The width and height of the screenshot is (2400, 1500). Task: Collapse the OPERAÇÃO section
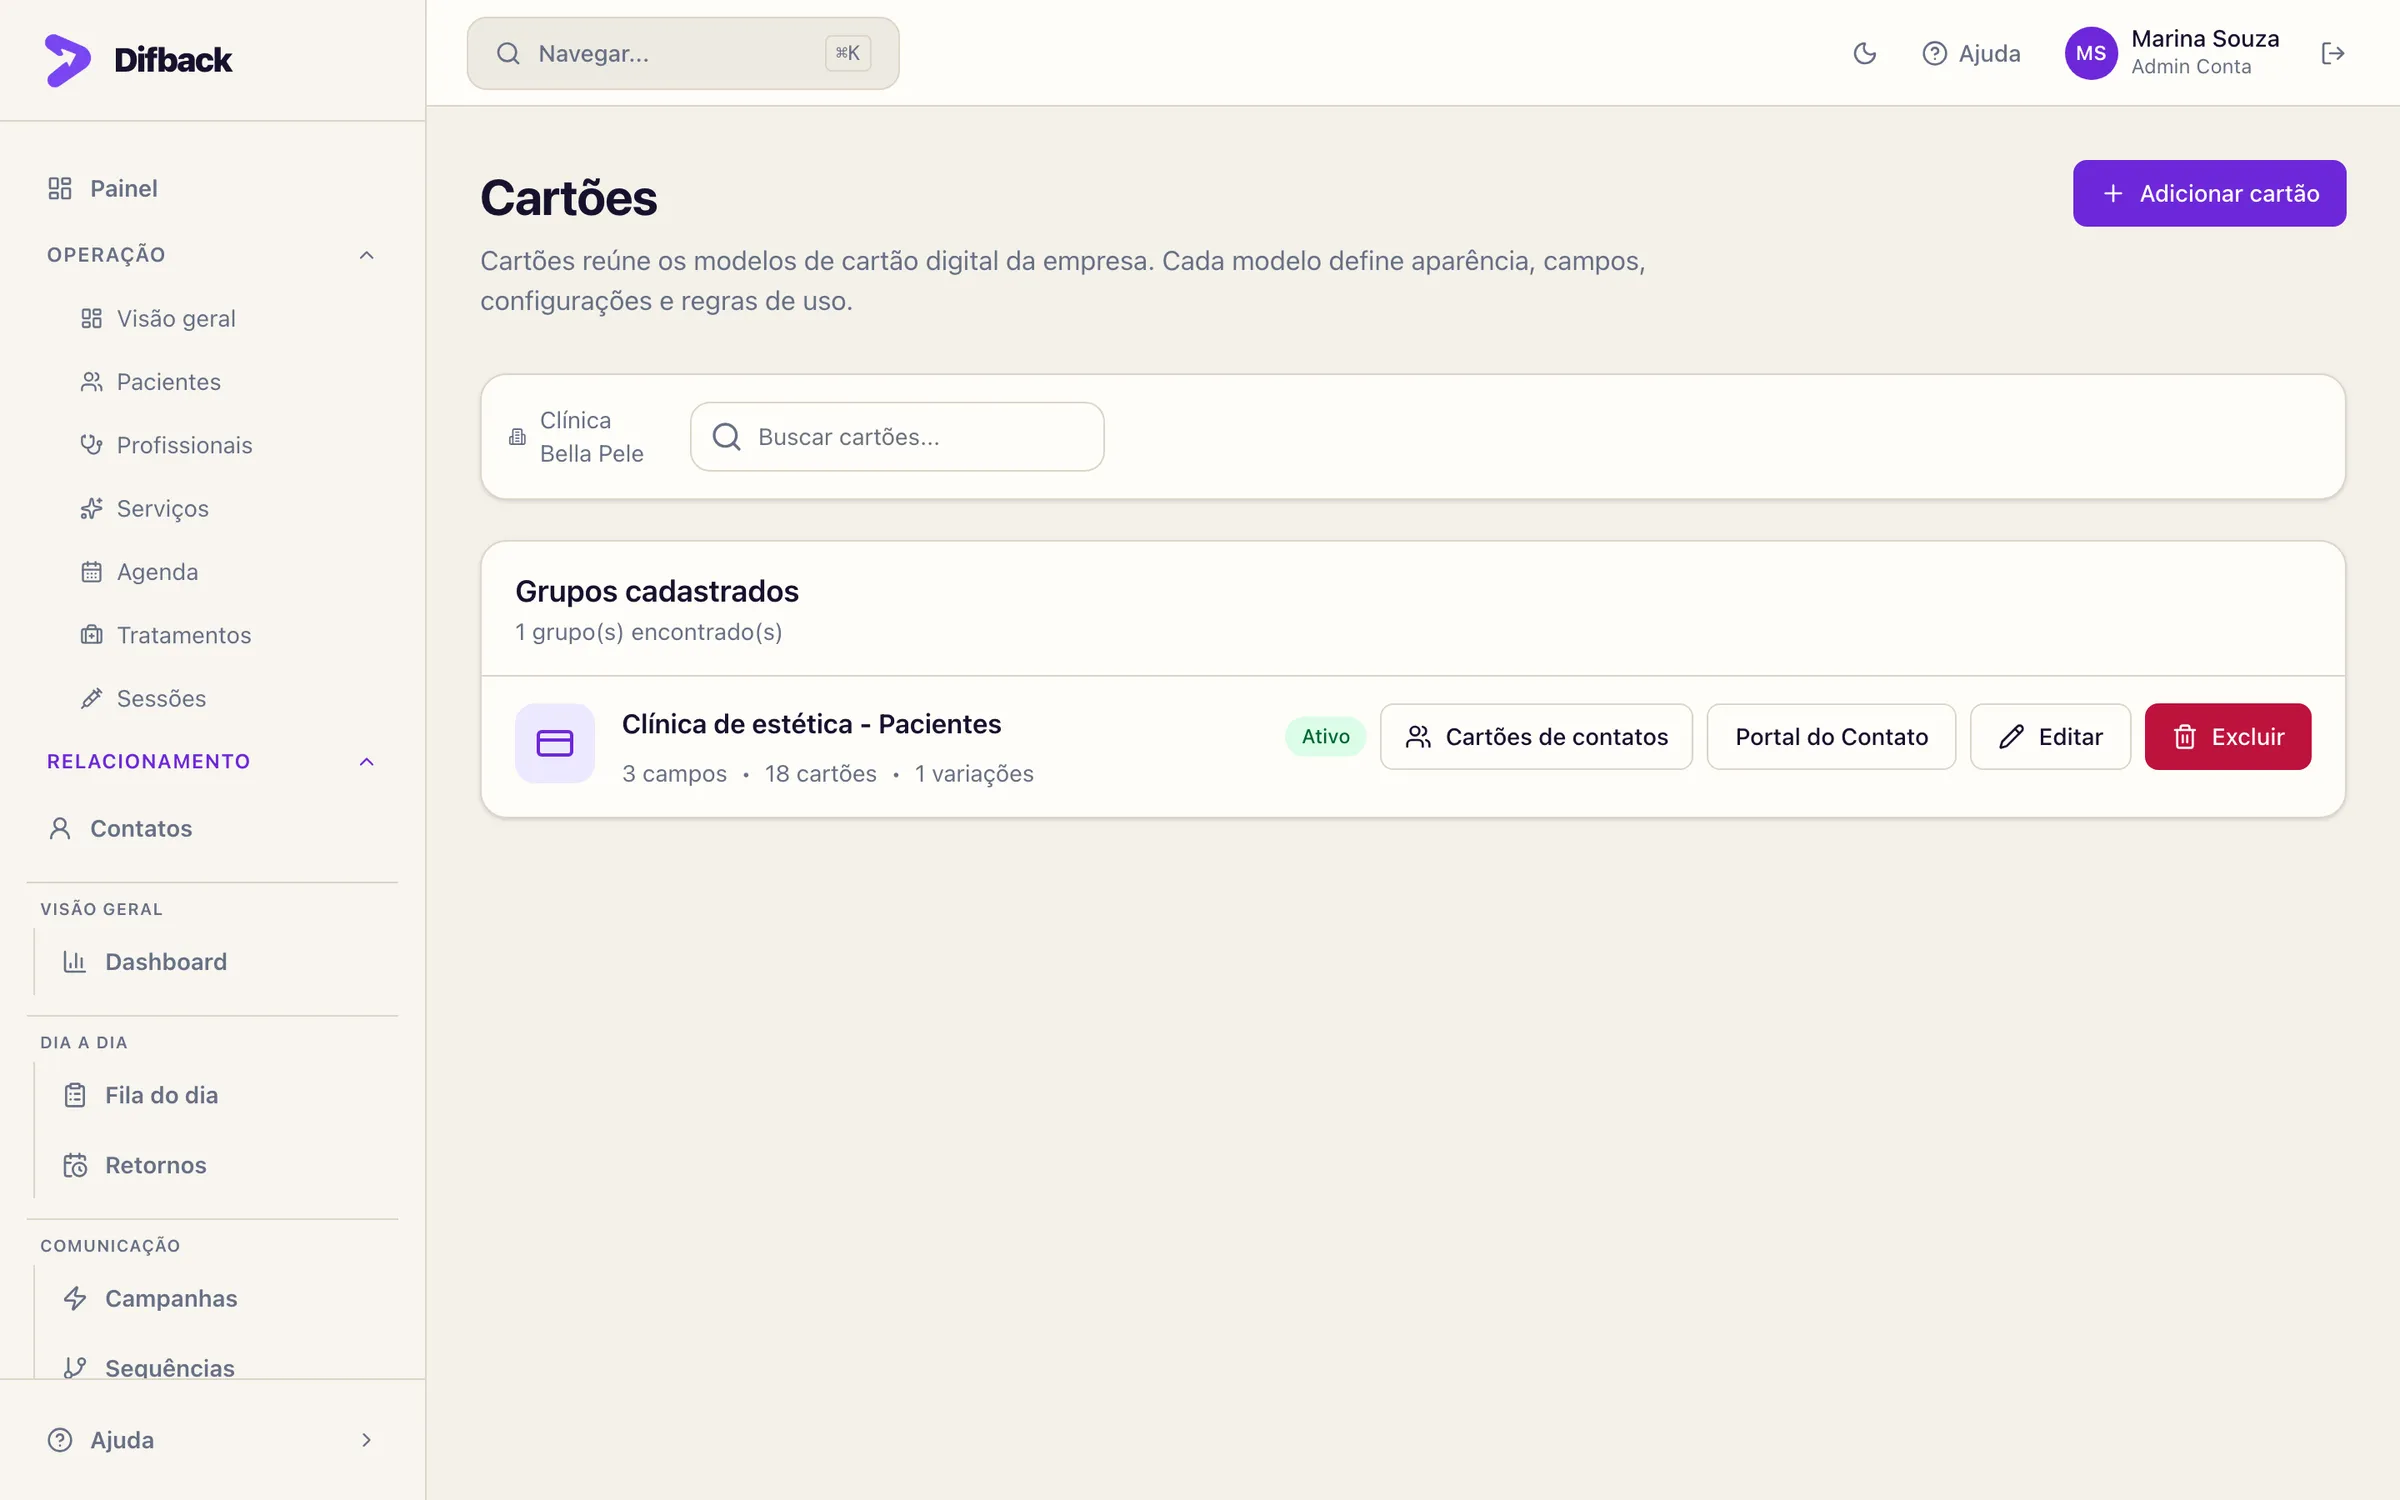pyautogui.click(x=212, y=255)
